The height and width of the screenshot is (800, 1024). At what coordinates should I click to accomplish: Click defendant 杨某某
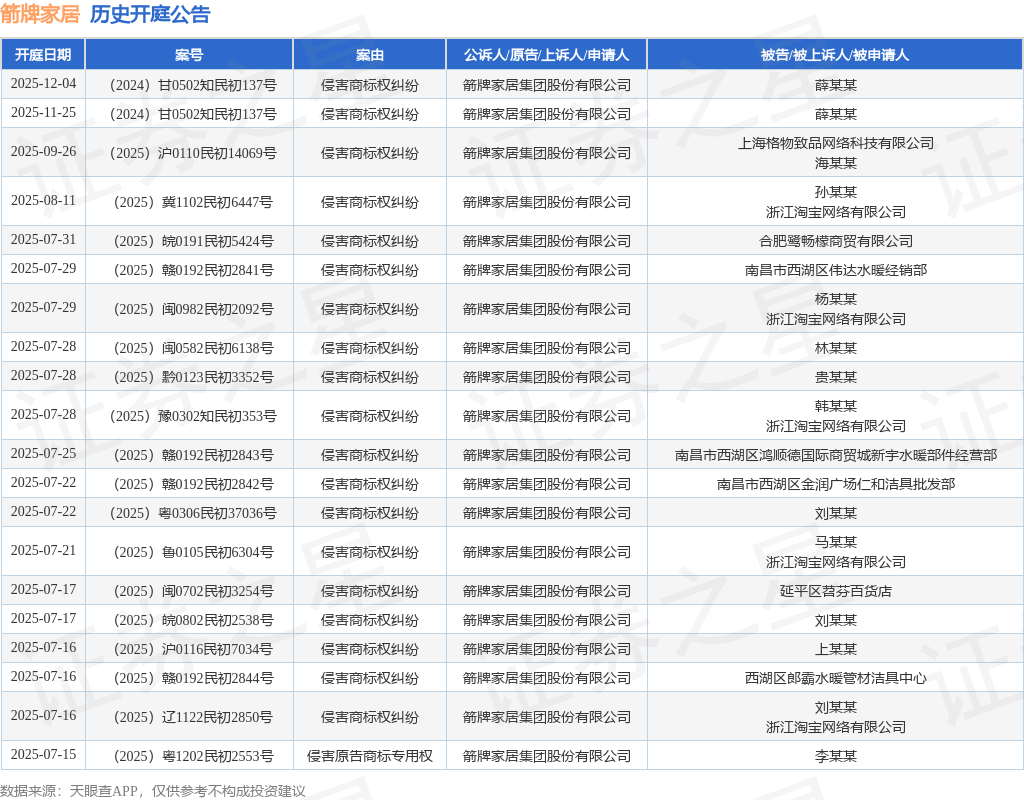point(835,299)
